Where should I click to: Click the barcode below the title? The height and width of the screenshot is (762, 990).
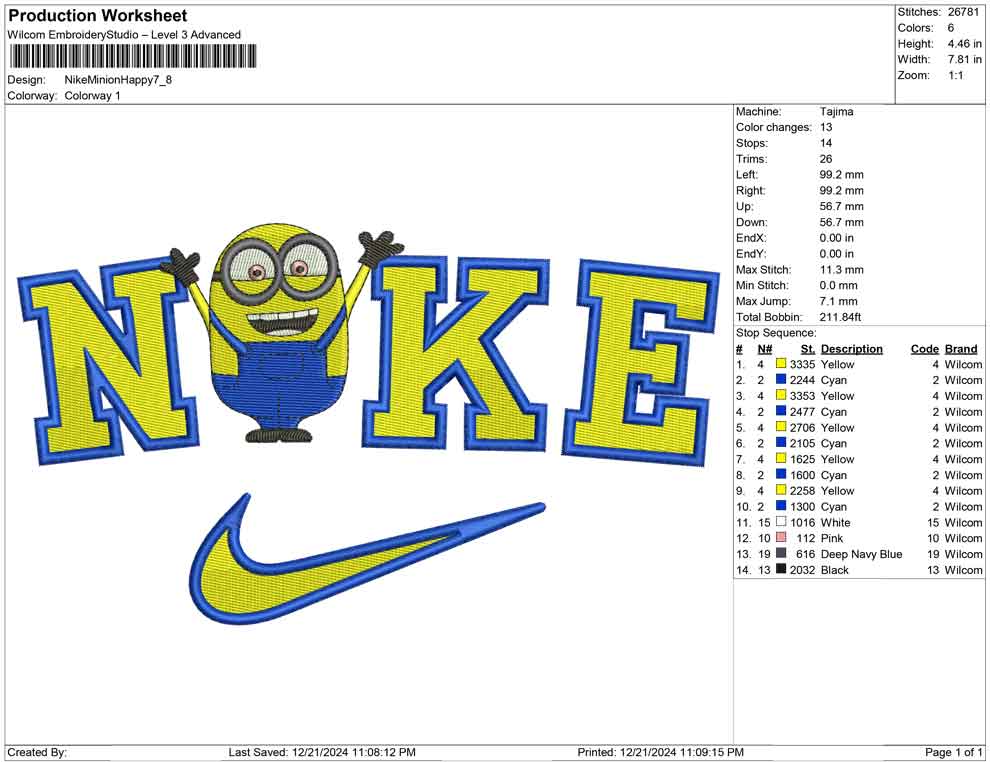[x=133, y=56]
